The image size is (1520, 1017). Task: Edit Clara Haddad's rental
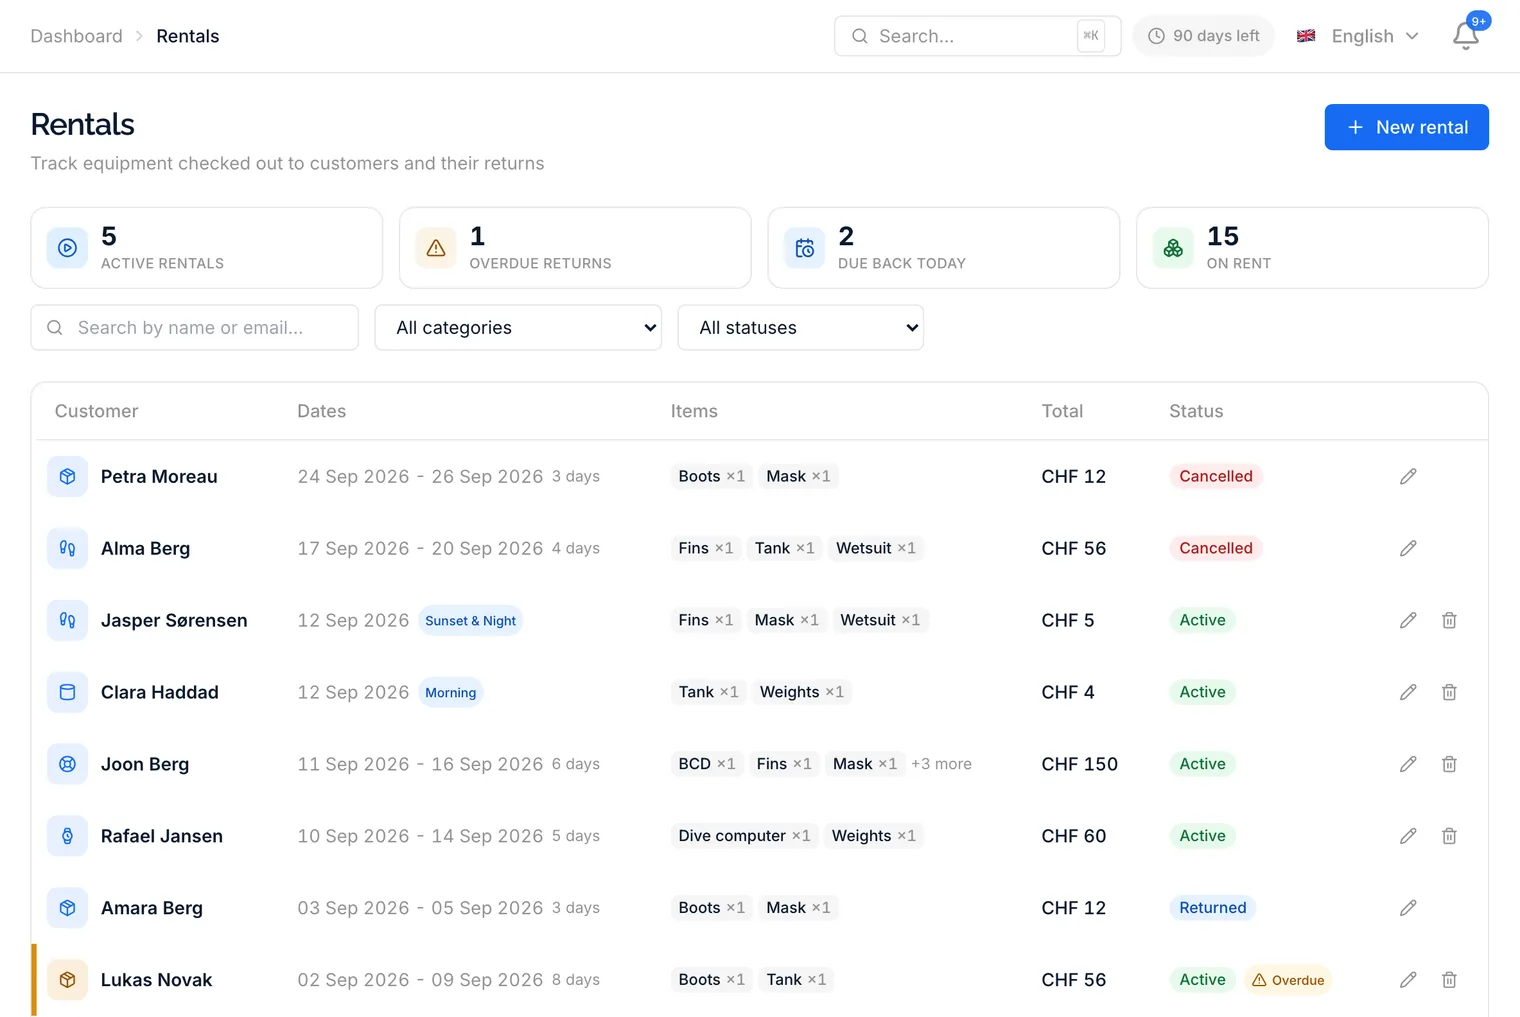[x=1408, y=692]
